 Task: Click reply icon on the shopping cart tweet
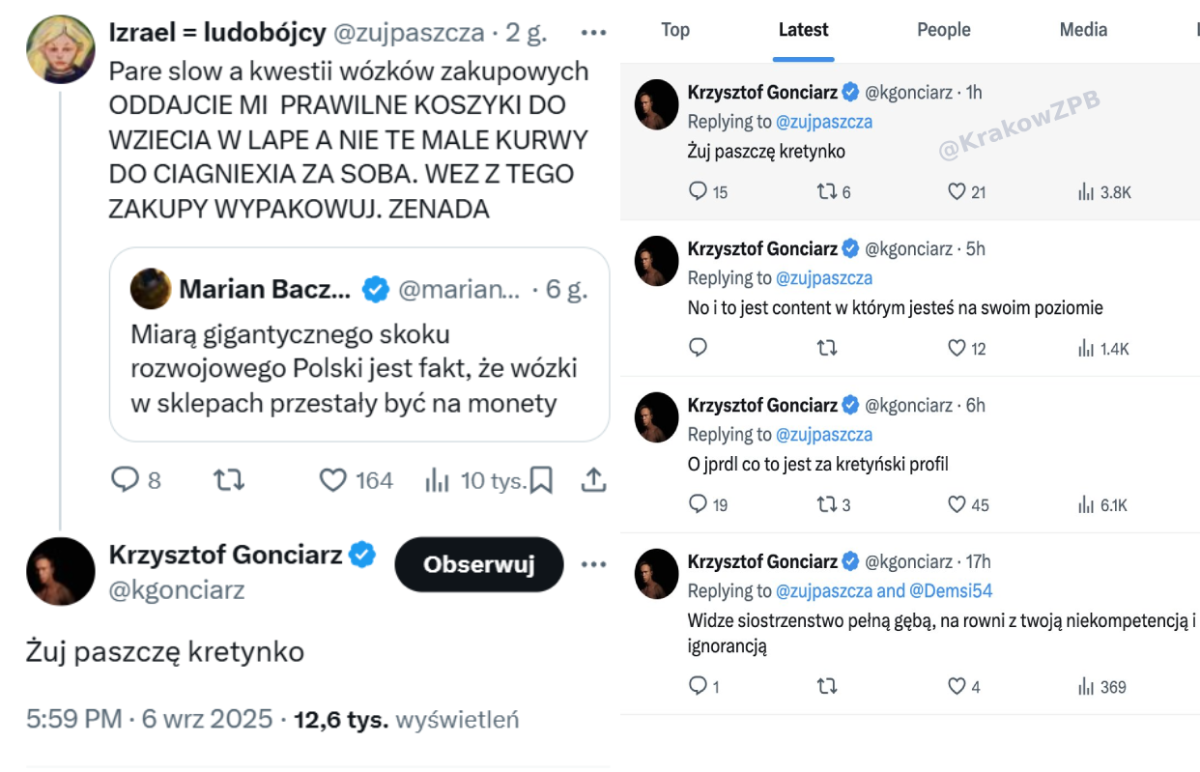(125, 481)
